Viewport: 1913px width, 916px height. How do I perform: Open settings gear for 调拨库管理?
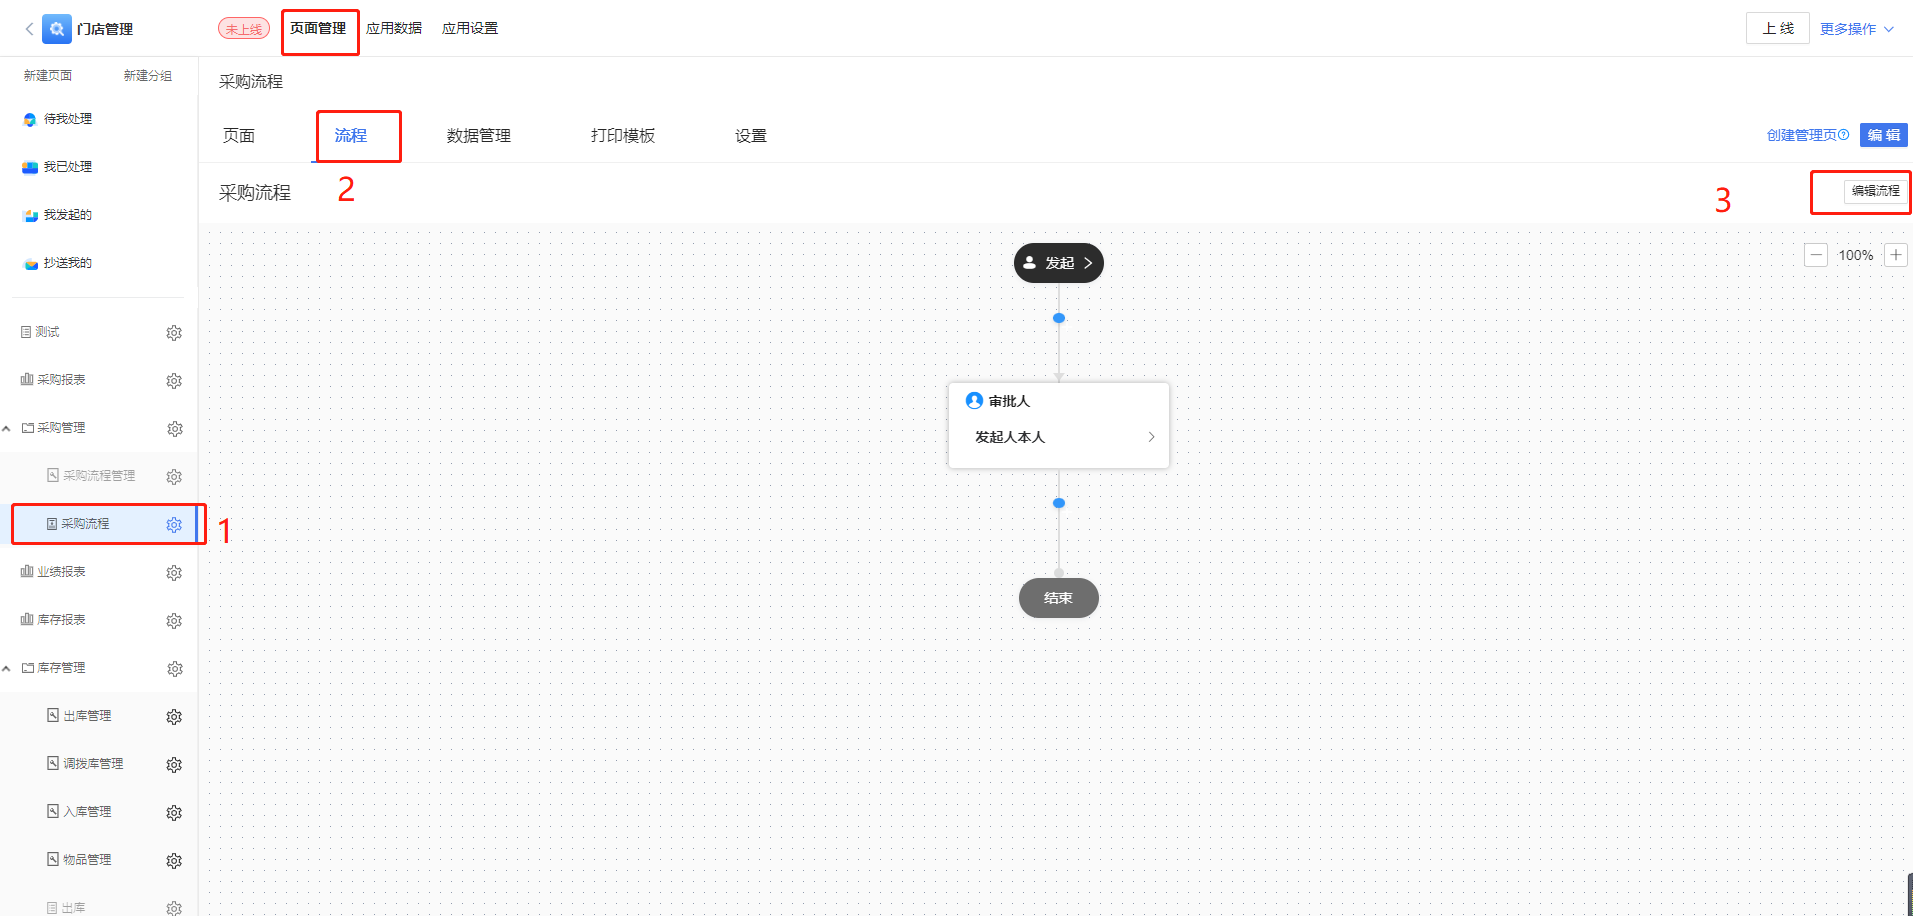tap(174, 765)
